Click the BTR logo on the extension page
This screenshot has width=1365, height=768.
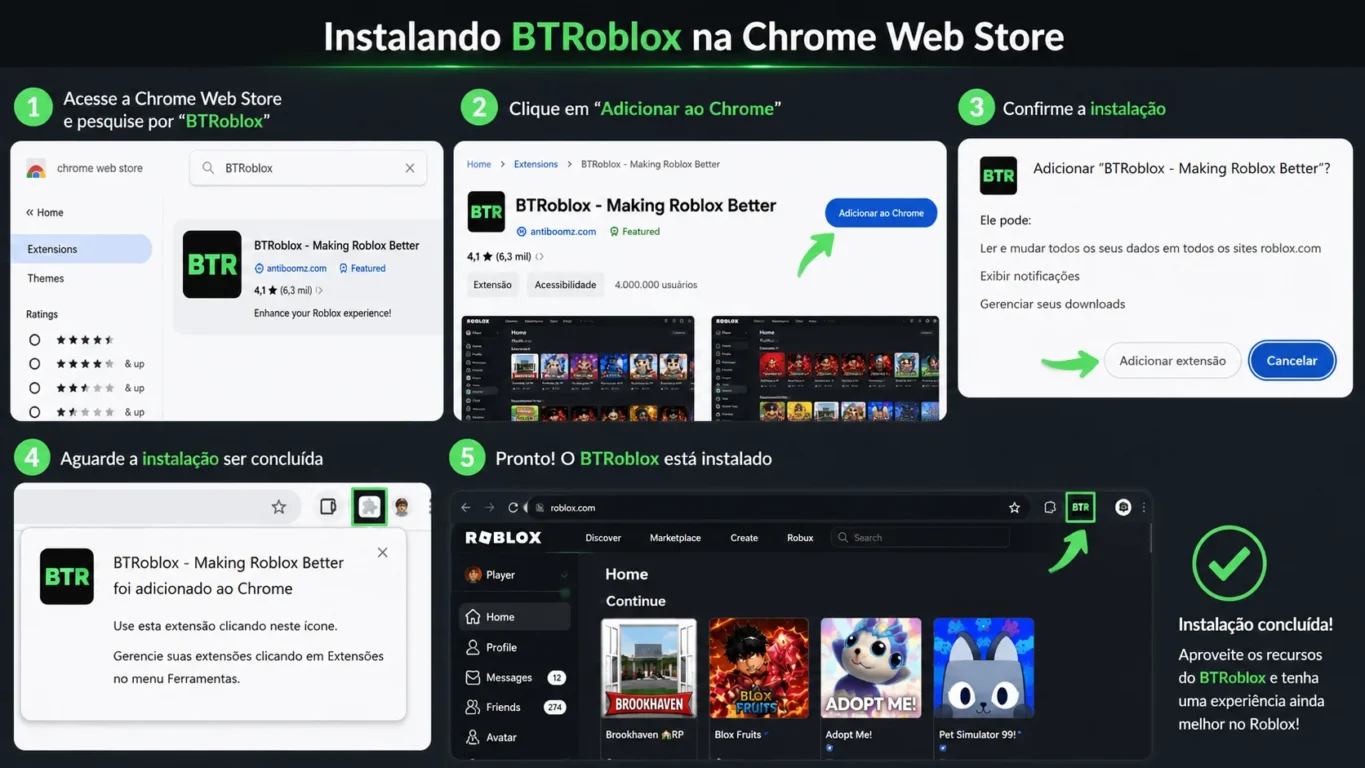(486, 212)
